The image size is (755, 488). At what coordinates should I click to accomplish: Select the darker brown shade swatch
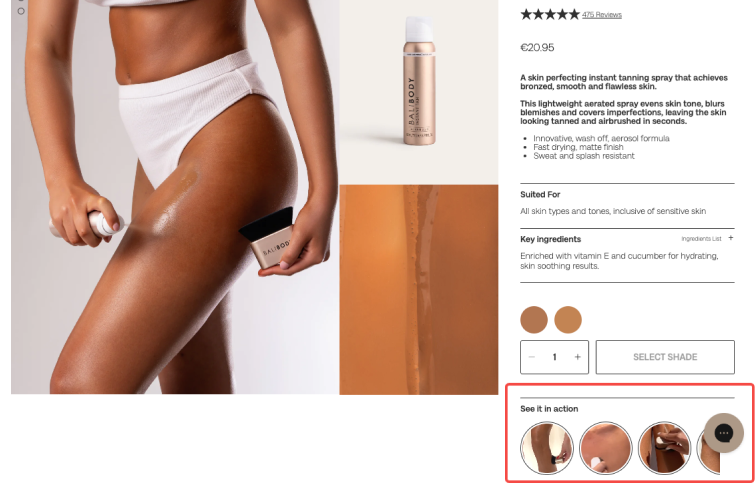point(534,319)
